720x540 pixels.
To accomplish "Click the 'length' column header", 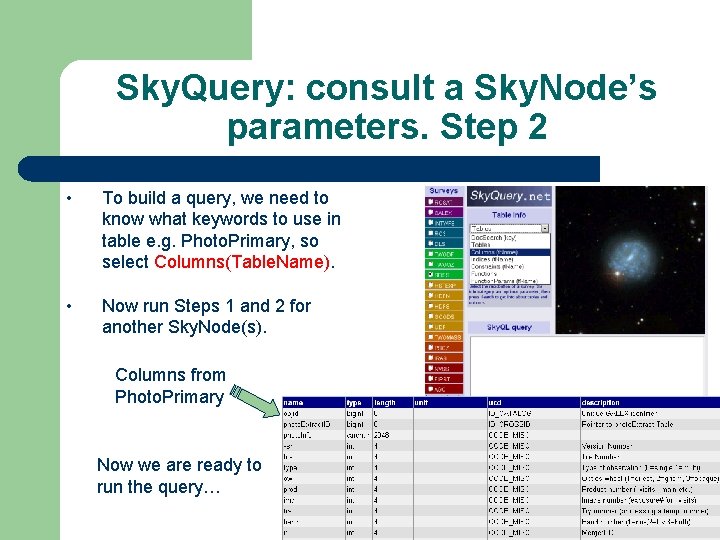I will pyautogui.click(x=393, y=403).
